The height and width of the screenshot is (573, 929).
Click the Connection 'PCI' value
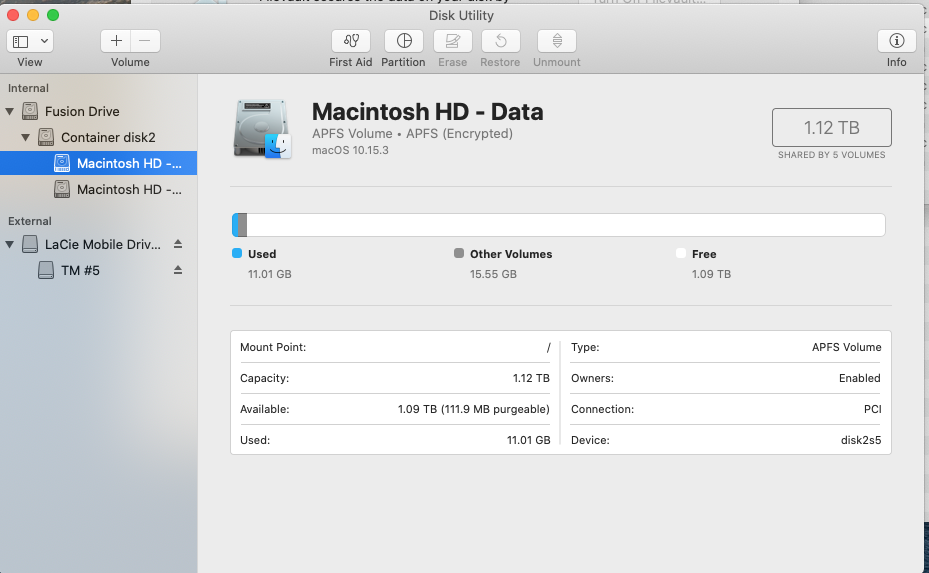click(872, 409)
